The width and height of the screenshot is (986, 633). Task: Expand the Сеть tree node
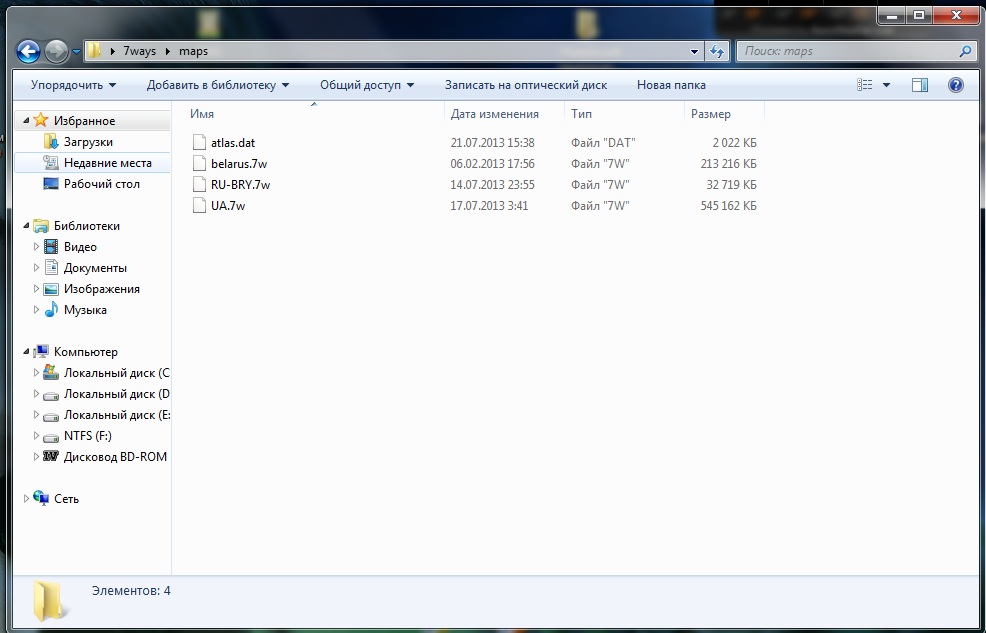[26, 499]
